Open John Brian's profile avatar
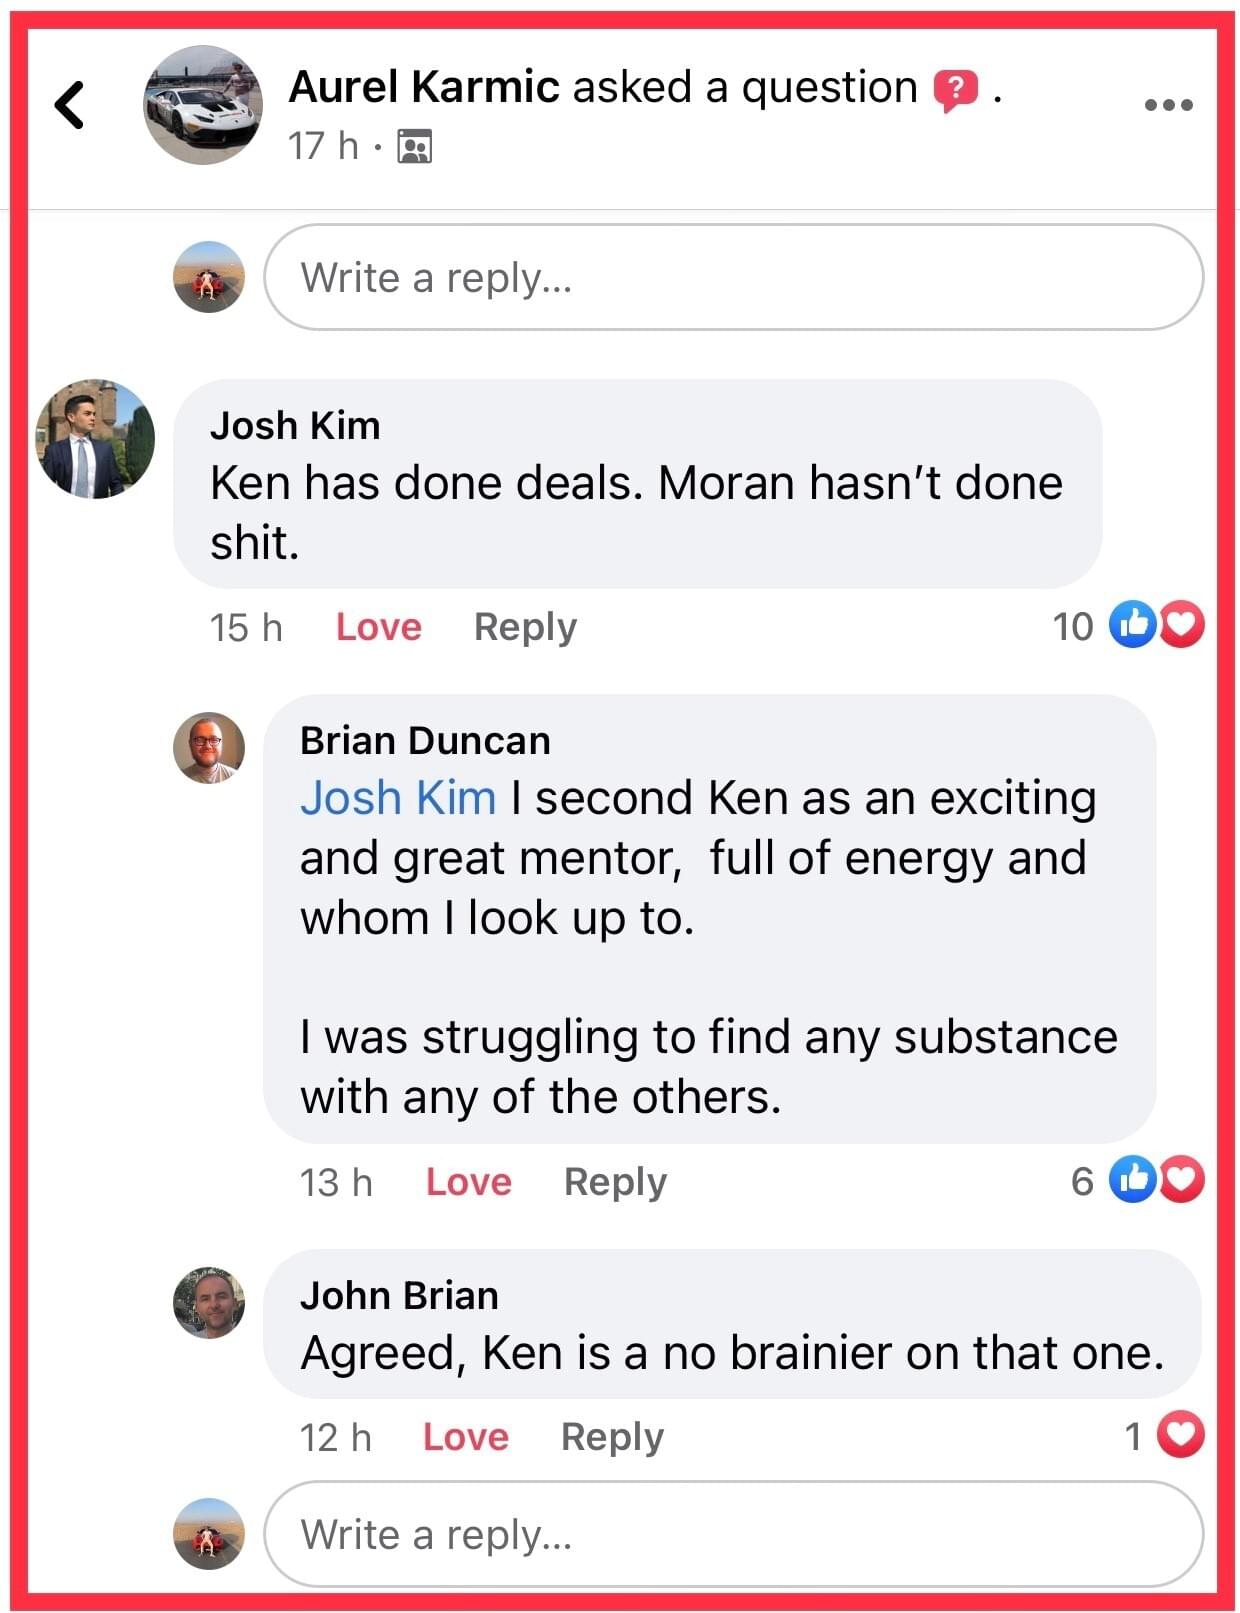The width and height of the screenshot is (1240, 1613). 209,1303
